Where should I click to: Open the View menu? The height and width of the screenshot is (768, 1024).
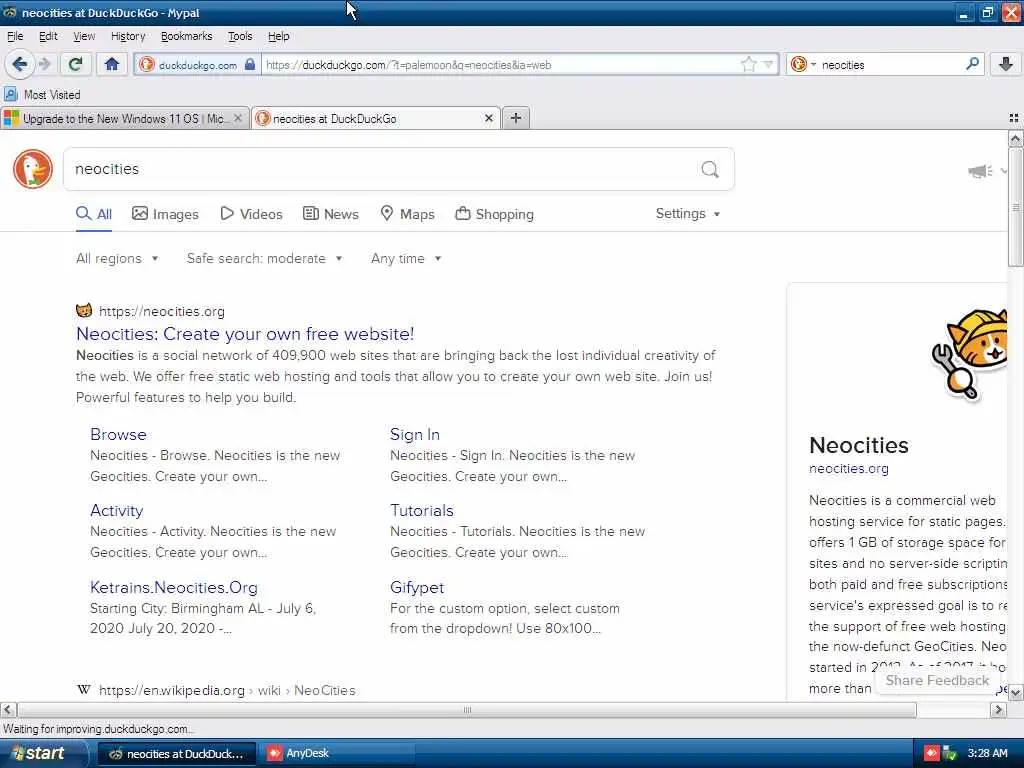tap(84, 36)
